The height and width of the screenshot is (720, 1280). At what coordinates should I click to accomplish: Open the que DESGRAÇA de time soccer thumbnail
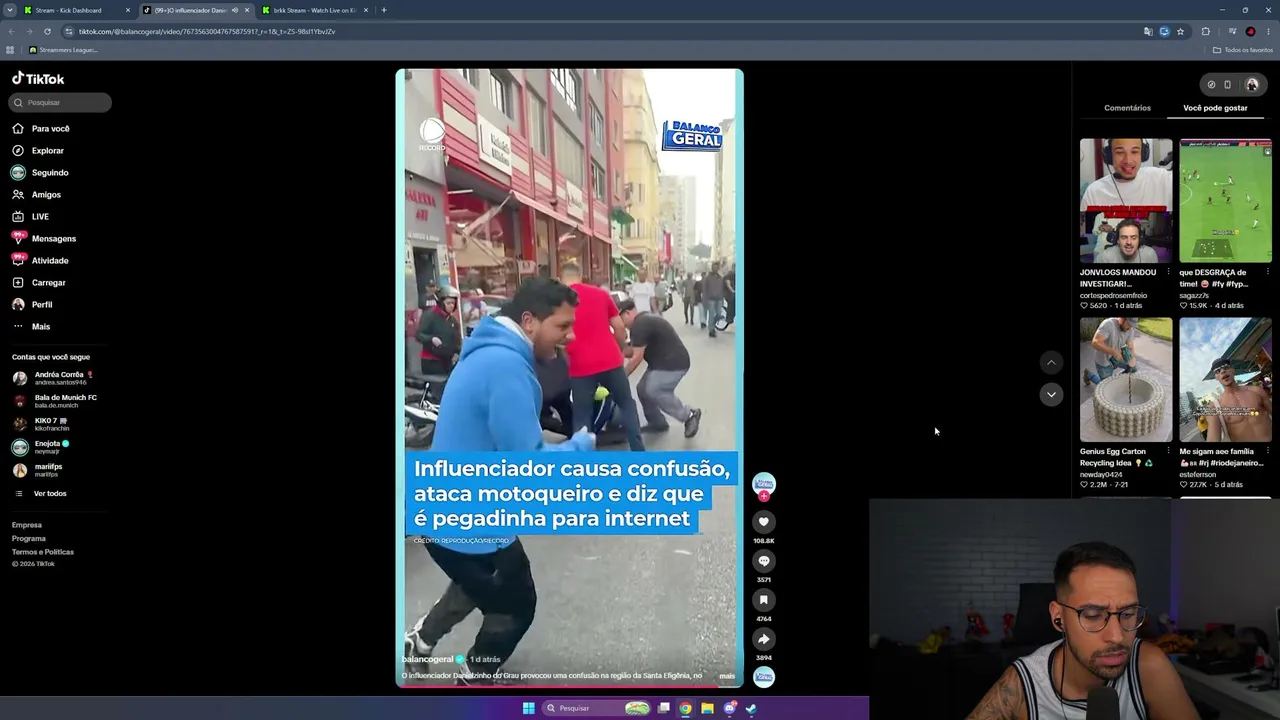[x=1225, y=201]
